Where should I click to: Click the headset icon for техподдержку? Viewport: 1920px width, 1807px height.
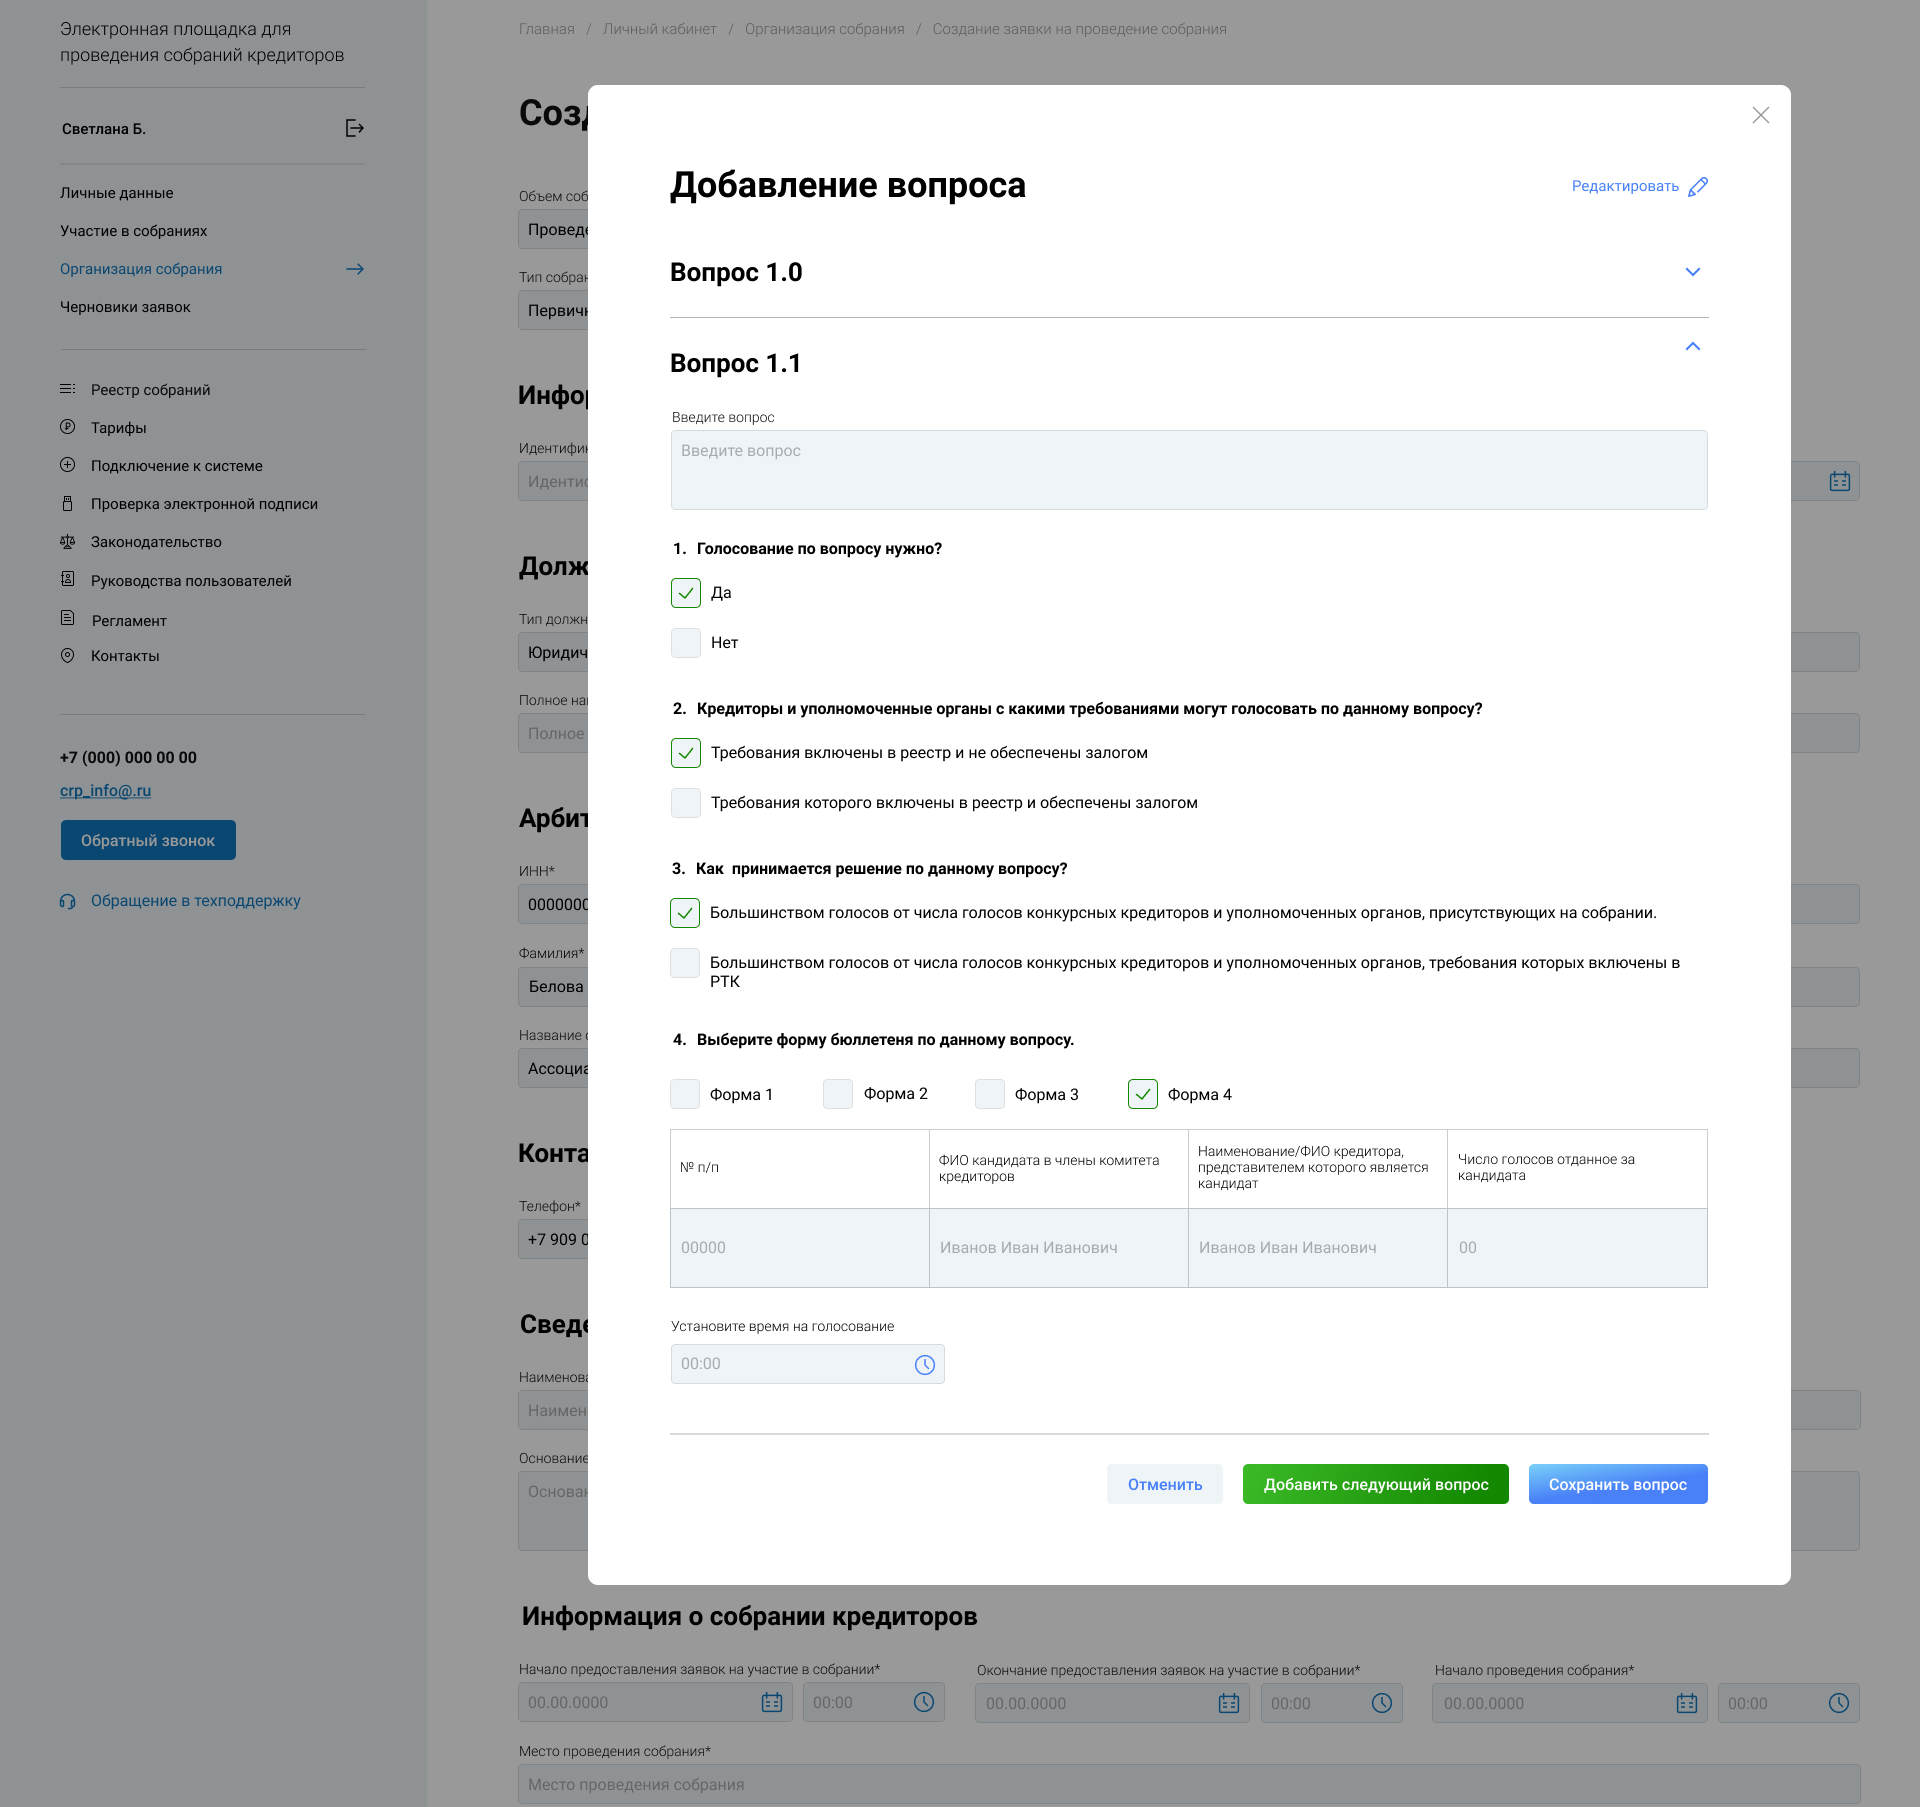67,901
